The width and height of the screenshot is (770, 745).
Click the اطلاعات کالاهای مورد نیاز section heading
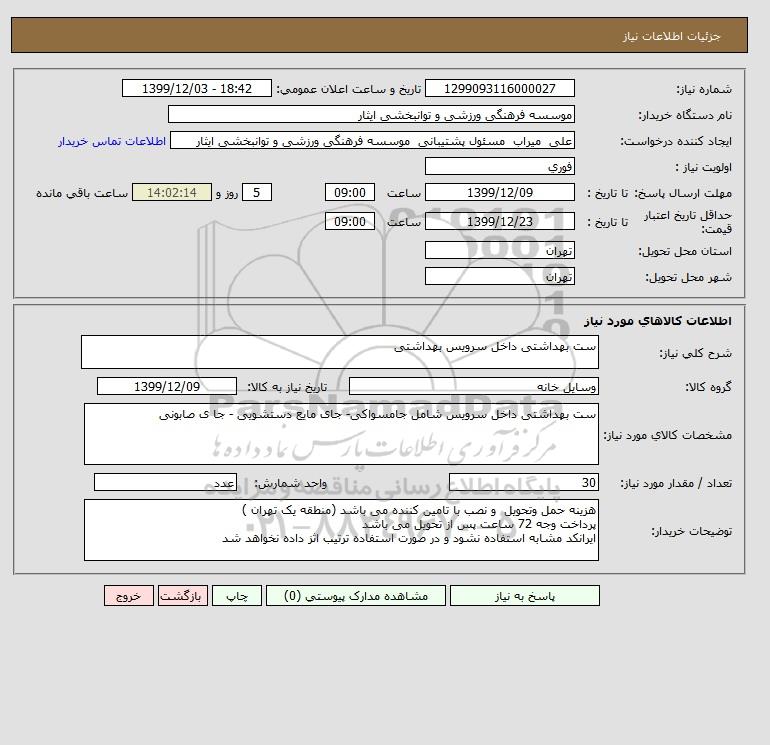point(658,321)
